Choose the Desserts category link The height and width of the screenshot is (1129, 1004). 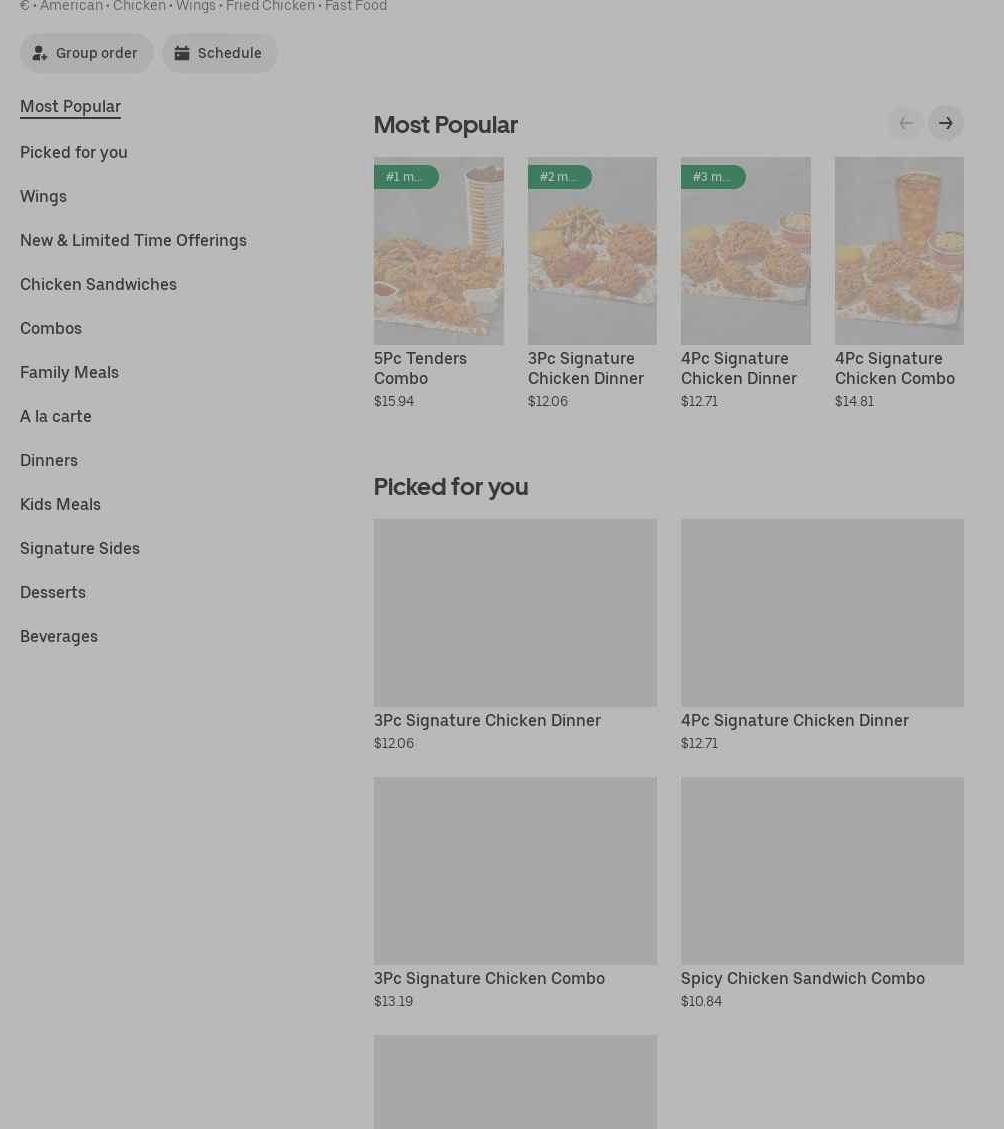coord(53,592)
